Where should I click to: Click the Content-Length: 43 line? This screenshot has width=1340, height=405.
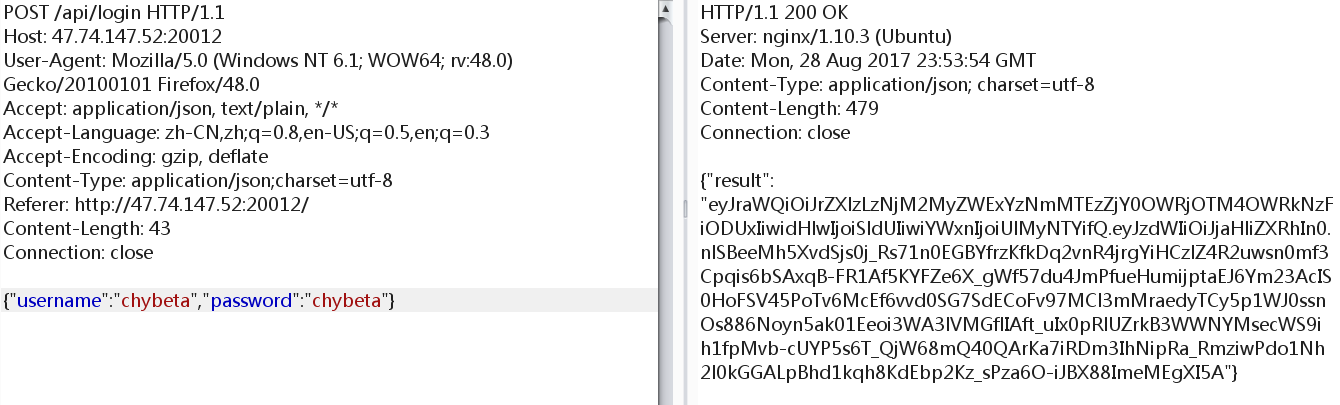[87, 229]
